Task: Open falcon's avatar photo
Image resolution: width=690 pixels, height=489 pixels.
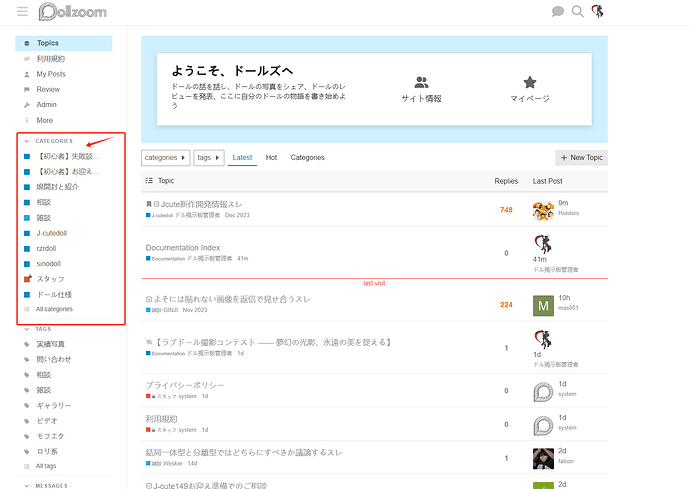Action: [x=543, y=459]
